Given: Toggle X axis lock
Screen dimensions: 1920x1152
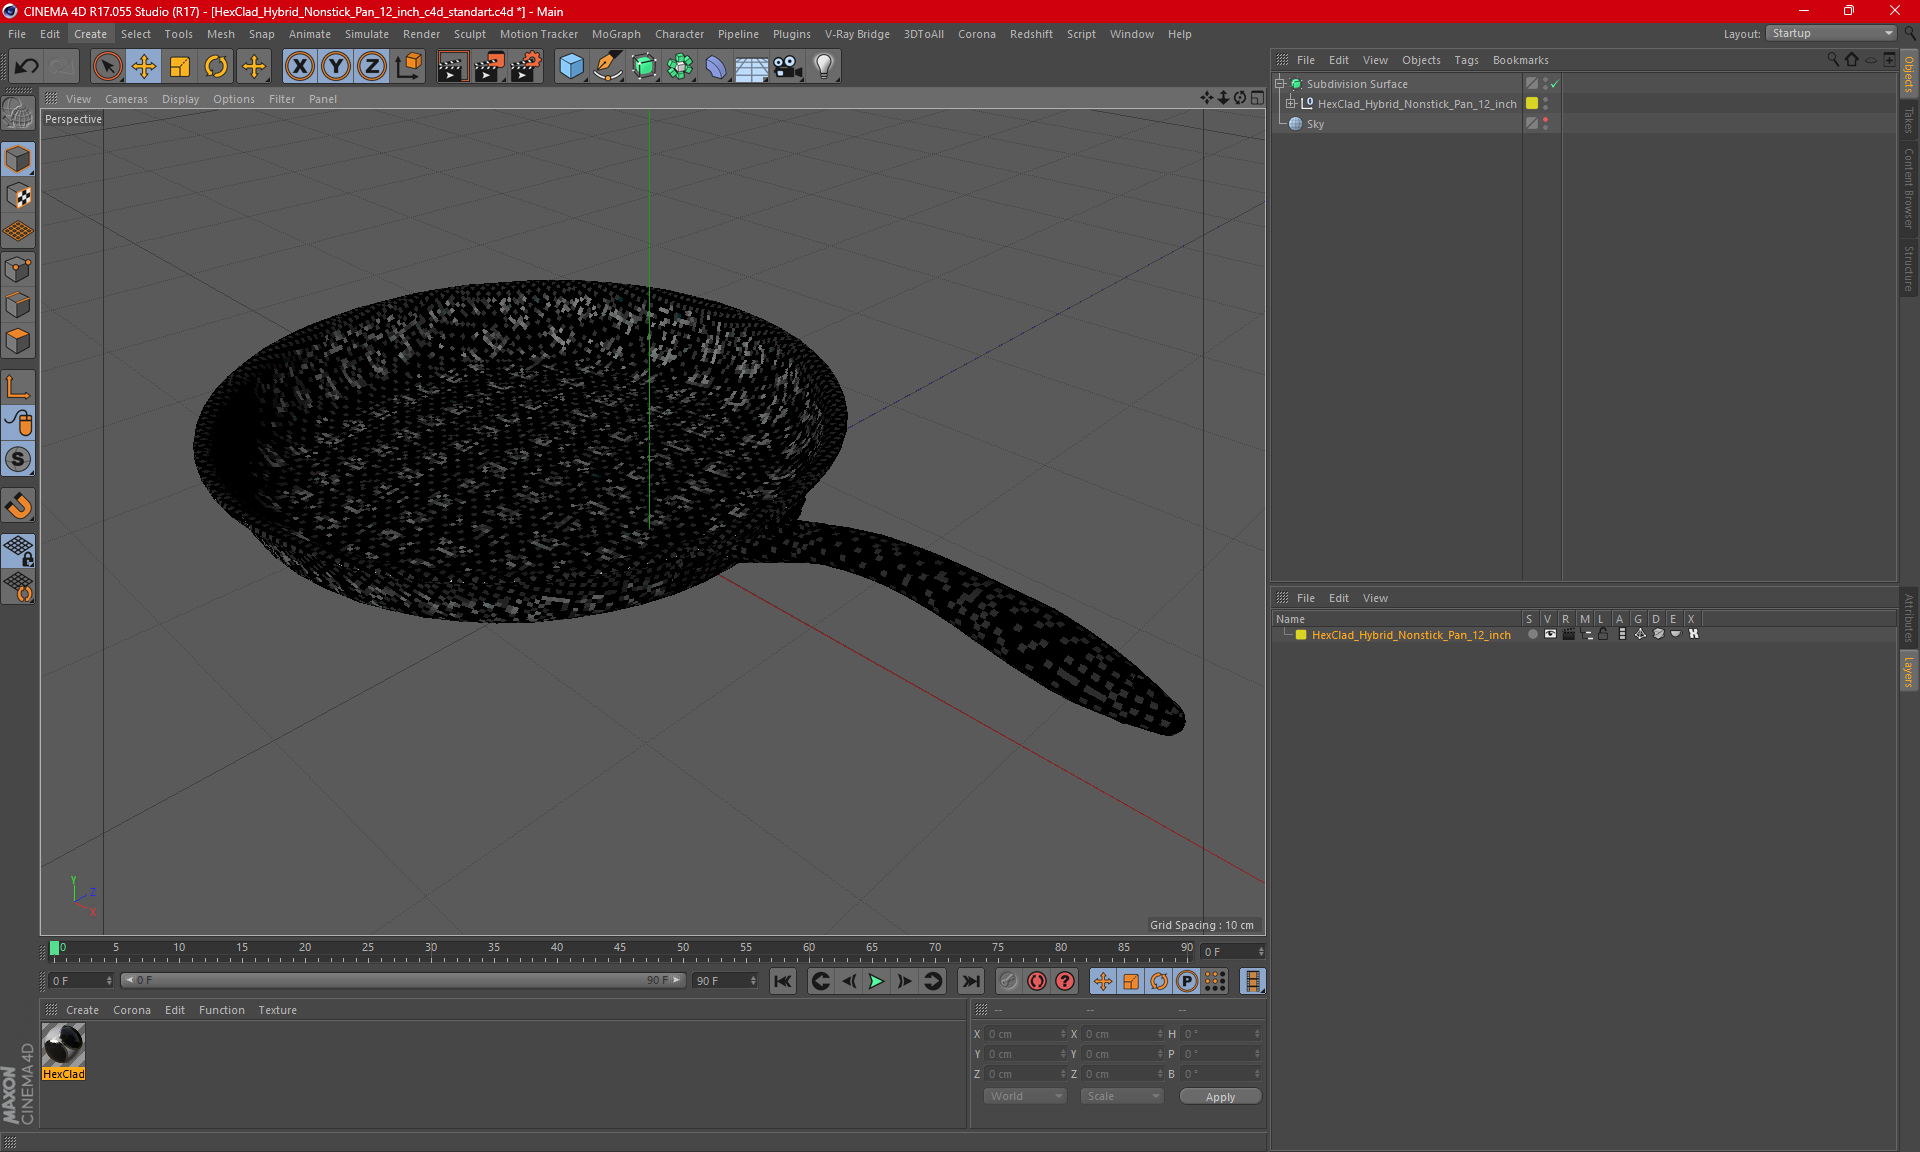Looking at the screenshot, I should coord(299,67).
